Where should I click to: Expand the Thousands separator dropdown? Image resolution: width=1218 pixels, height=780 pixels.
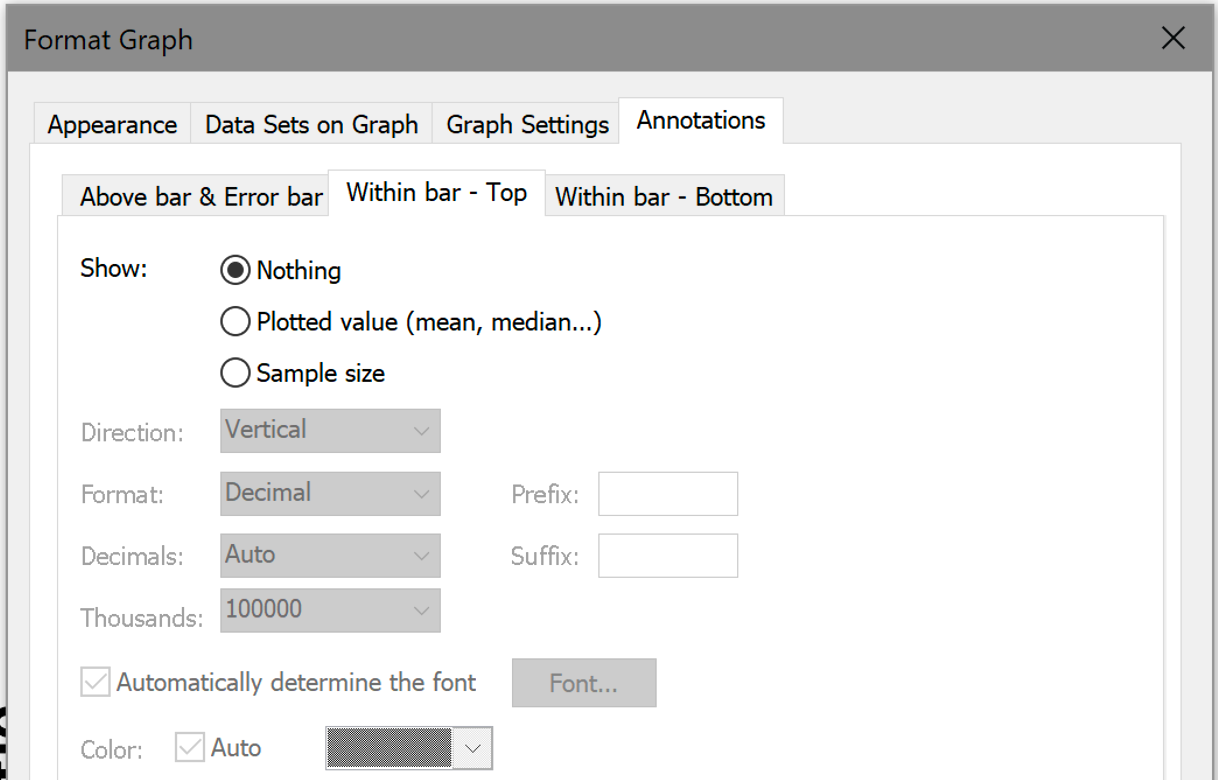(x=330, y=610)
